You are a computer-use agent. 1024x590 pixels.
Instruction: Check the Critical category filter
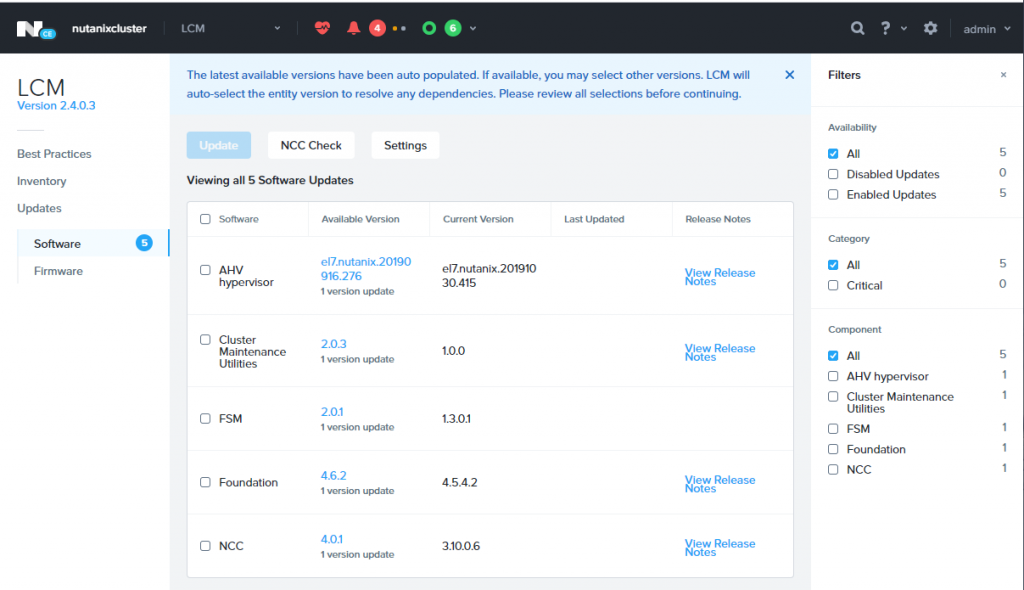pos(833,285)
